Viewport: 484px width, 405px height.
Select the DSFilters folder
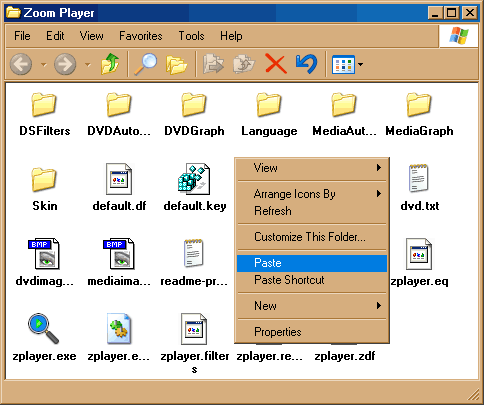click(x=44, y=114)
